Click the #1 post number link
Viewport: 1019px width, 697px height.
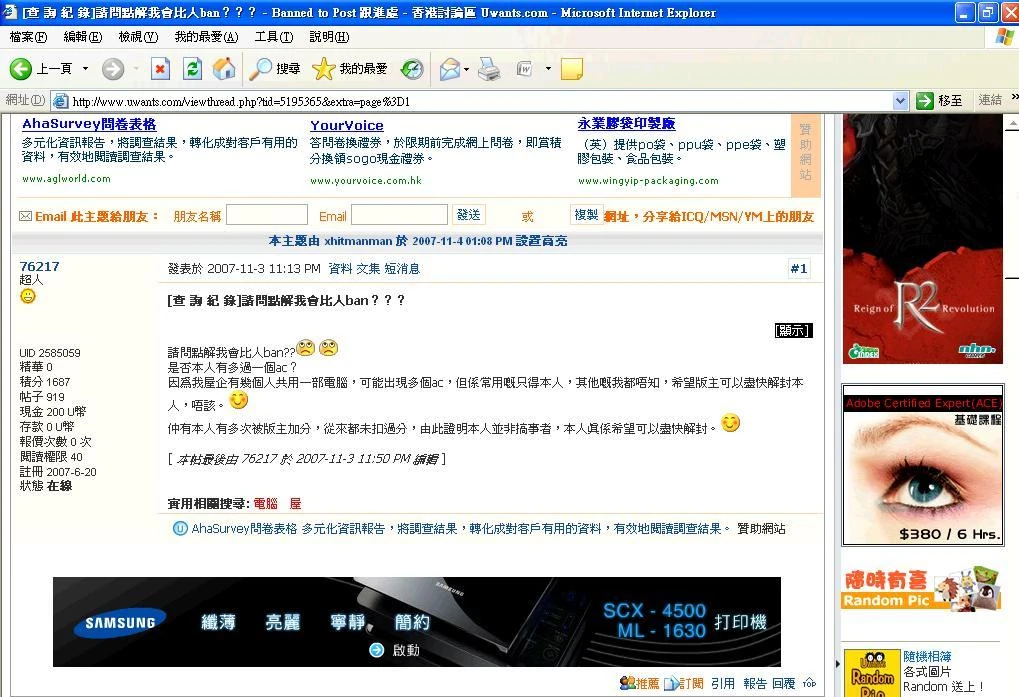click(x=799, y=268)
